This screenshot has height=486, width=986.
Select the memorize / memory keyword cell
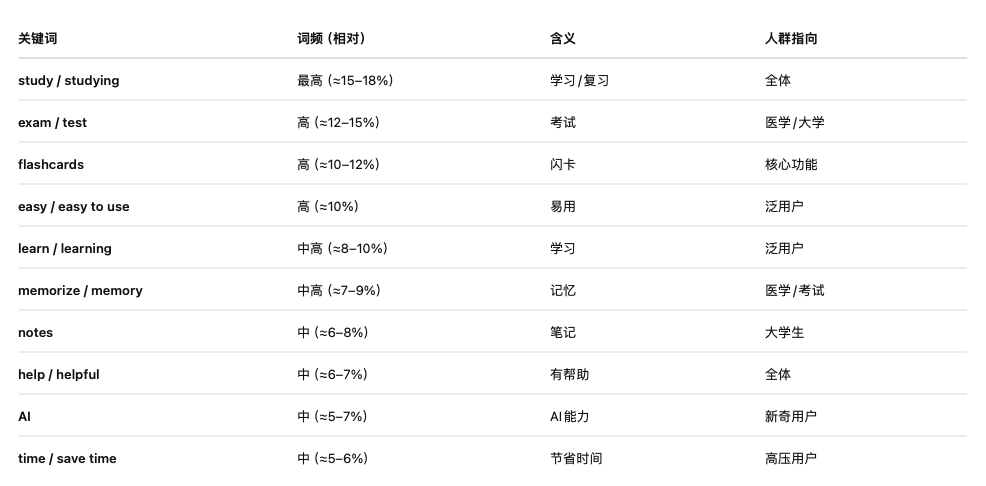tap(80, 291)
